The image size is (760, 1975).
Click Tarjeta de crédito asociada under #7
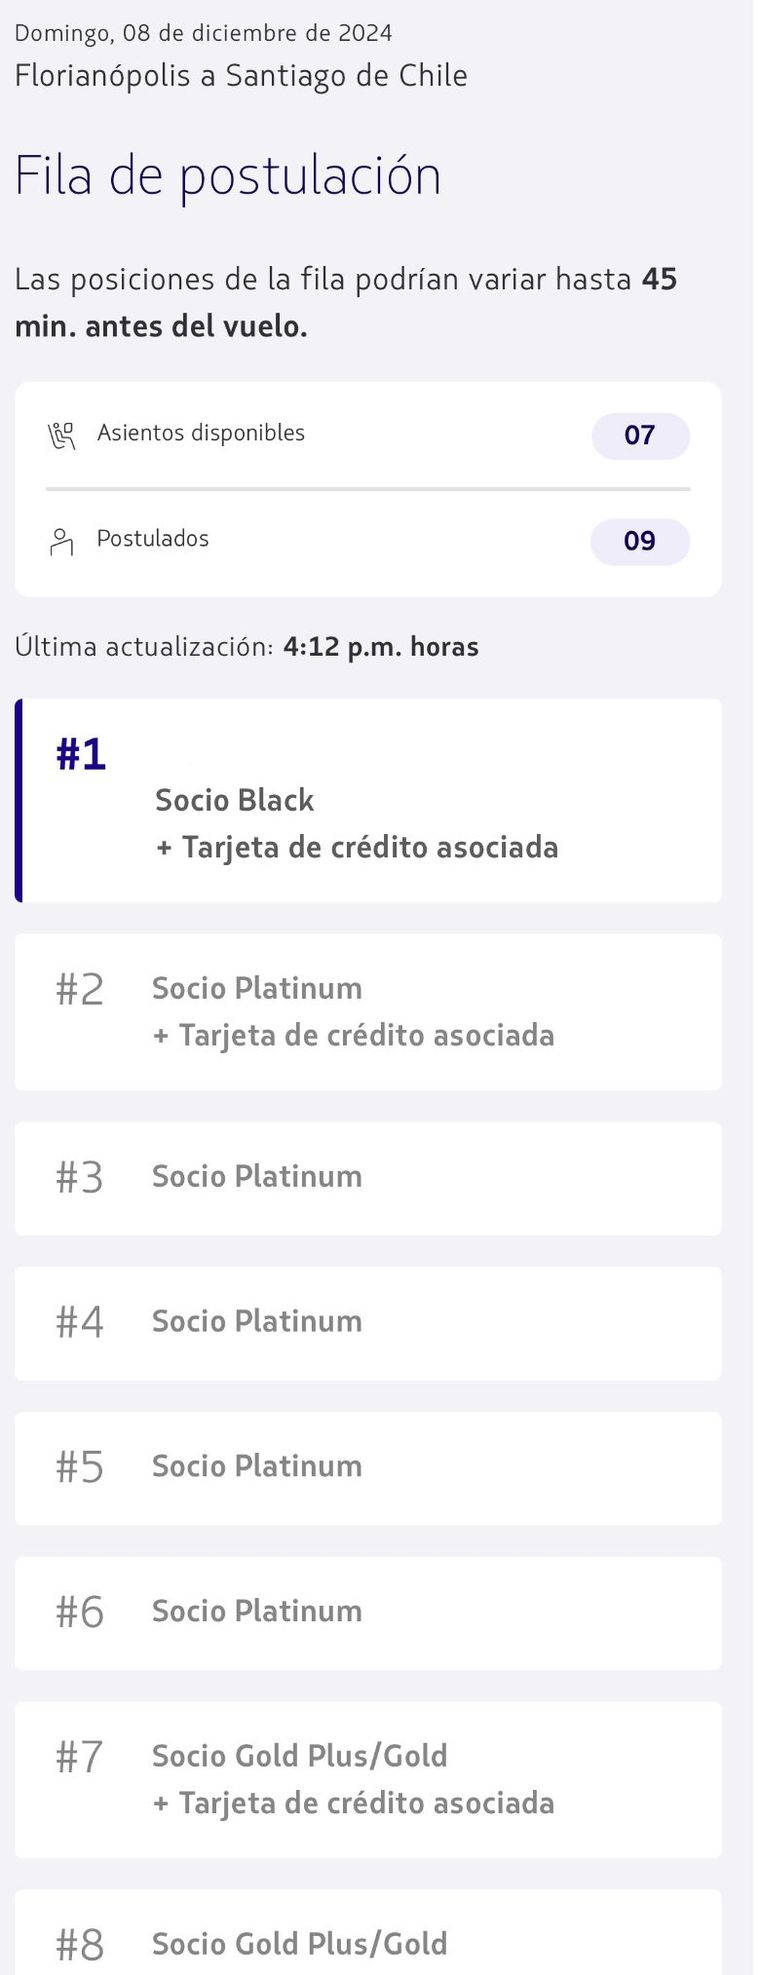pyautogui.click(x=353, y=1803)
